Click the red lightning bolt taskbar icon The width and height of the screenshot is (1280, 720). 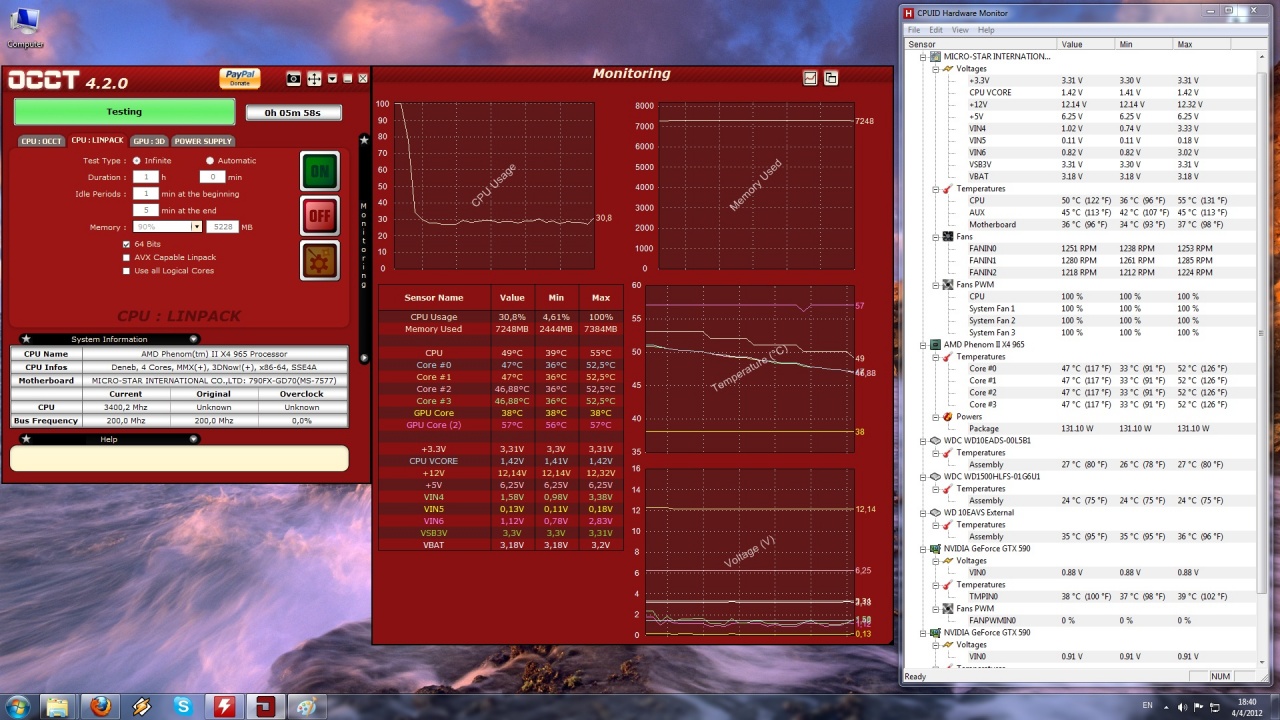[223, 706]
